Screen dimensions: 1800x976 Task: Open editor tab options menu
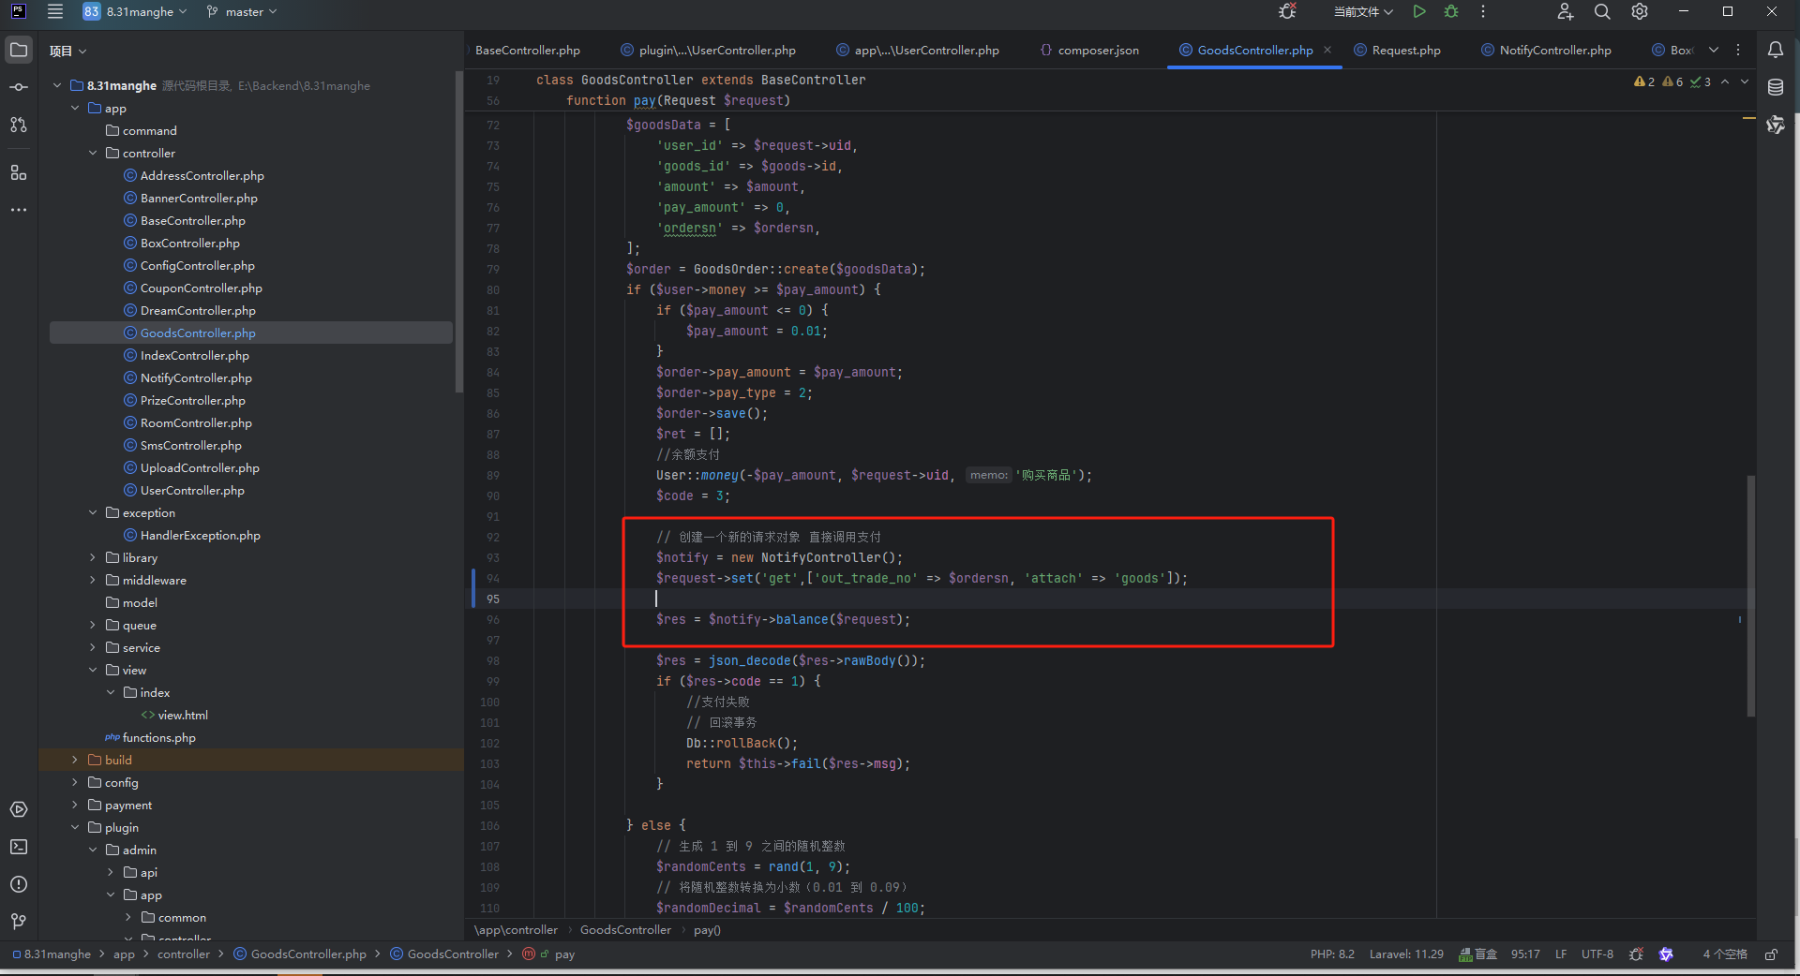click(1738, 50)
